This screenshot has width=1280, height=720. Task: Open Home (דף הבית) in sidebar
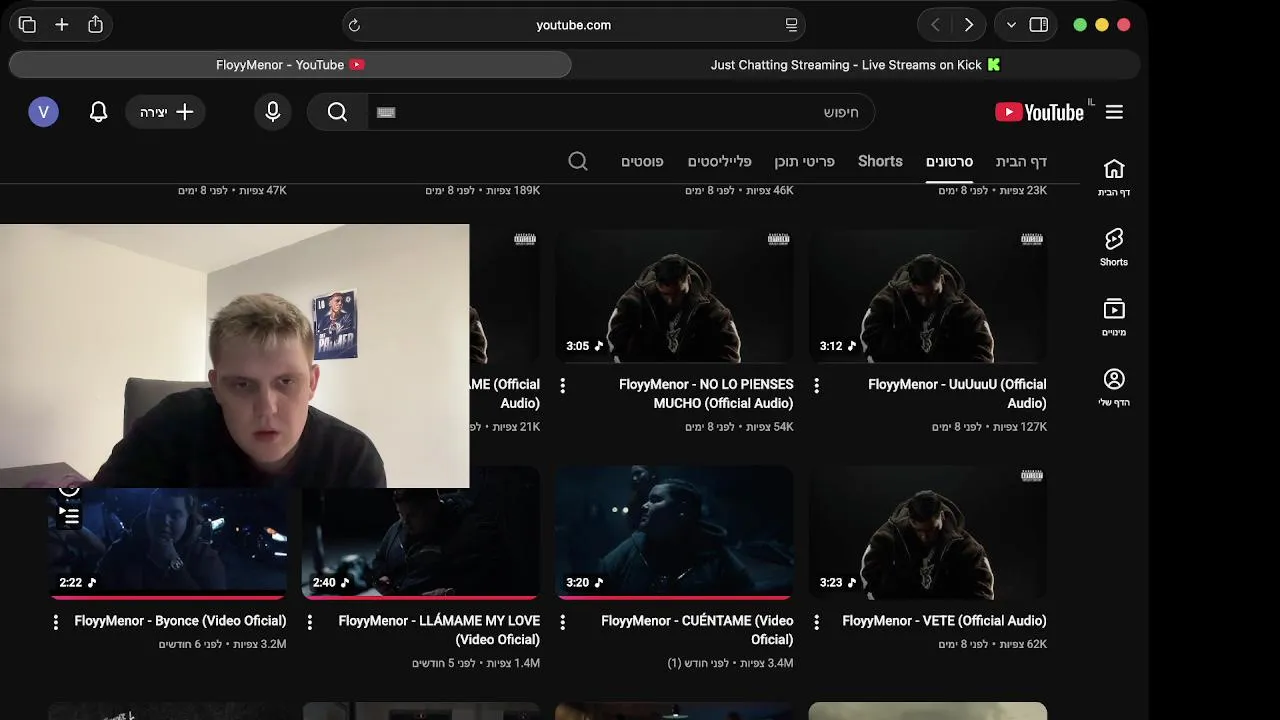click(x=1114, y=178)
